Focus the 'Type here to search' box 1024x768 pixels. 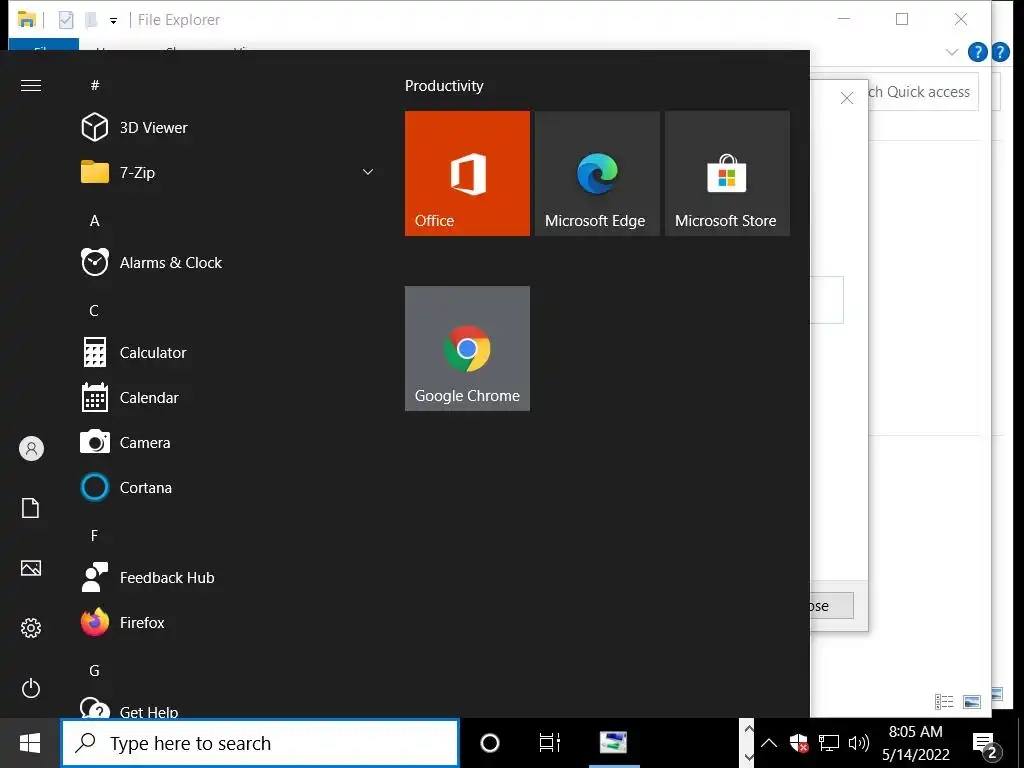pyautogui.click(x=261, y=743)
